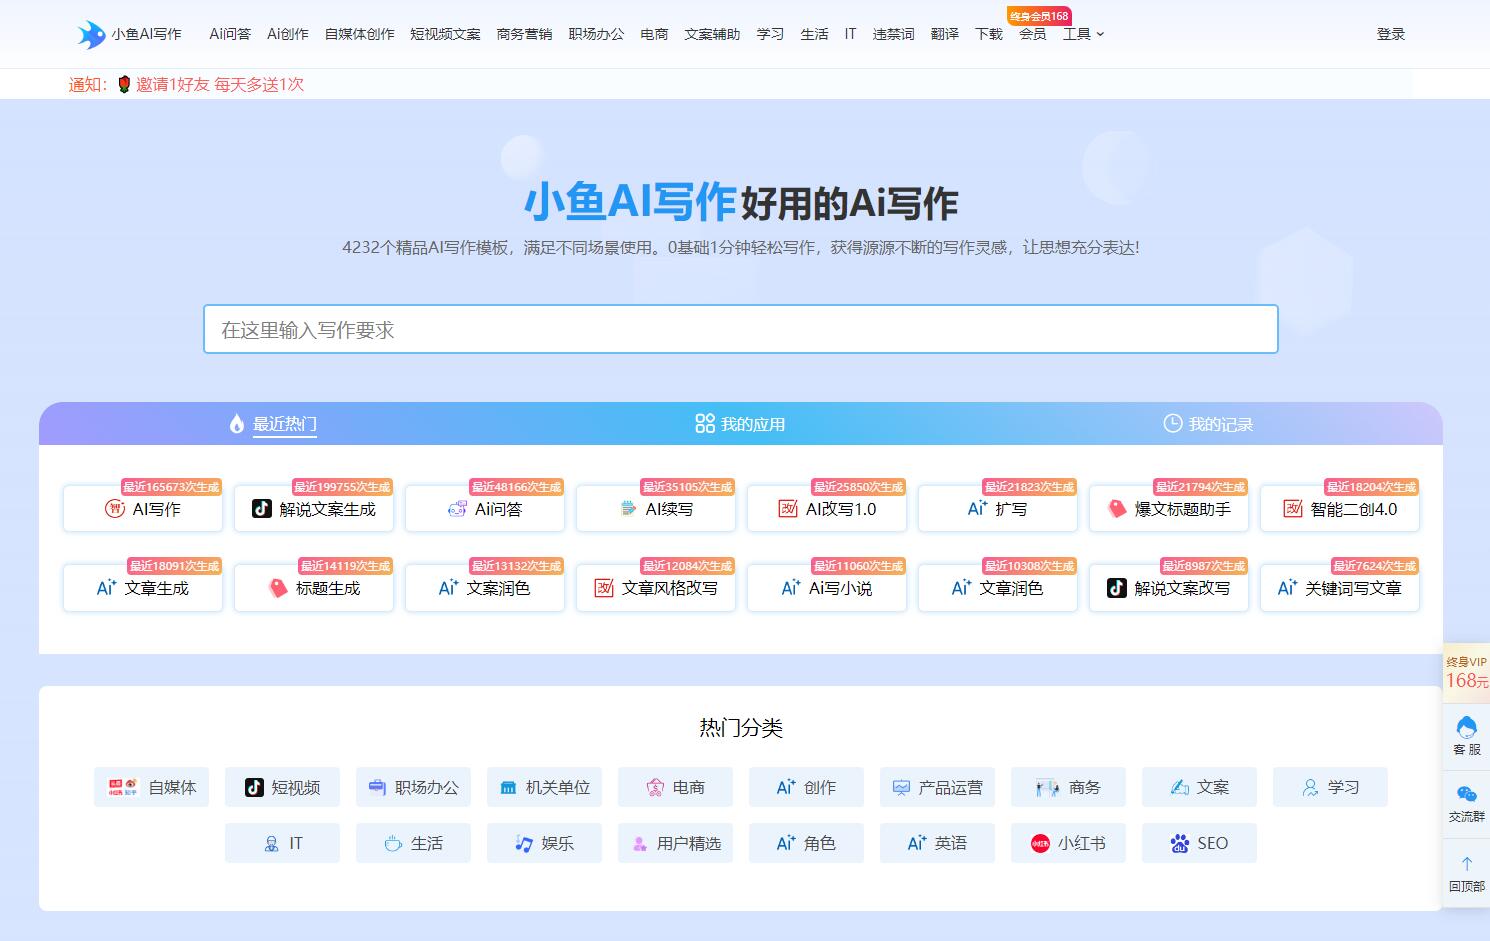Viewport: 1490px width, 941px height.
Task: Open the 小红书 category
Action: pyautogui.click(x=1068, y=843)
